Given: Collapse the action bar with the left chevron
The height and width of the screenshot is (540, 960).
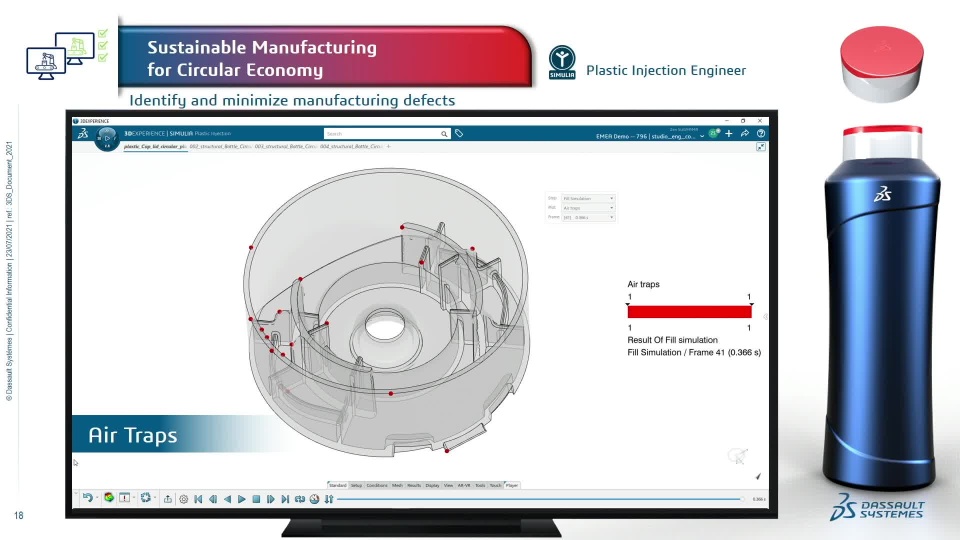Looking at the screenshot, I should [x=76, y=493].
